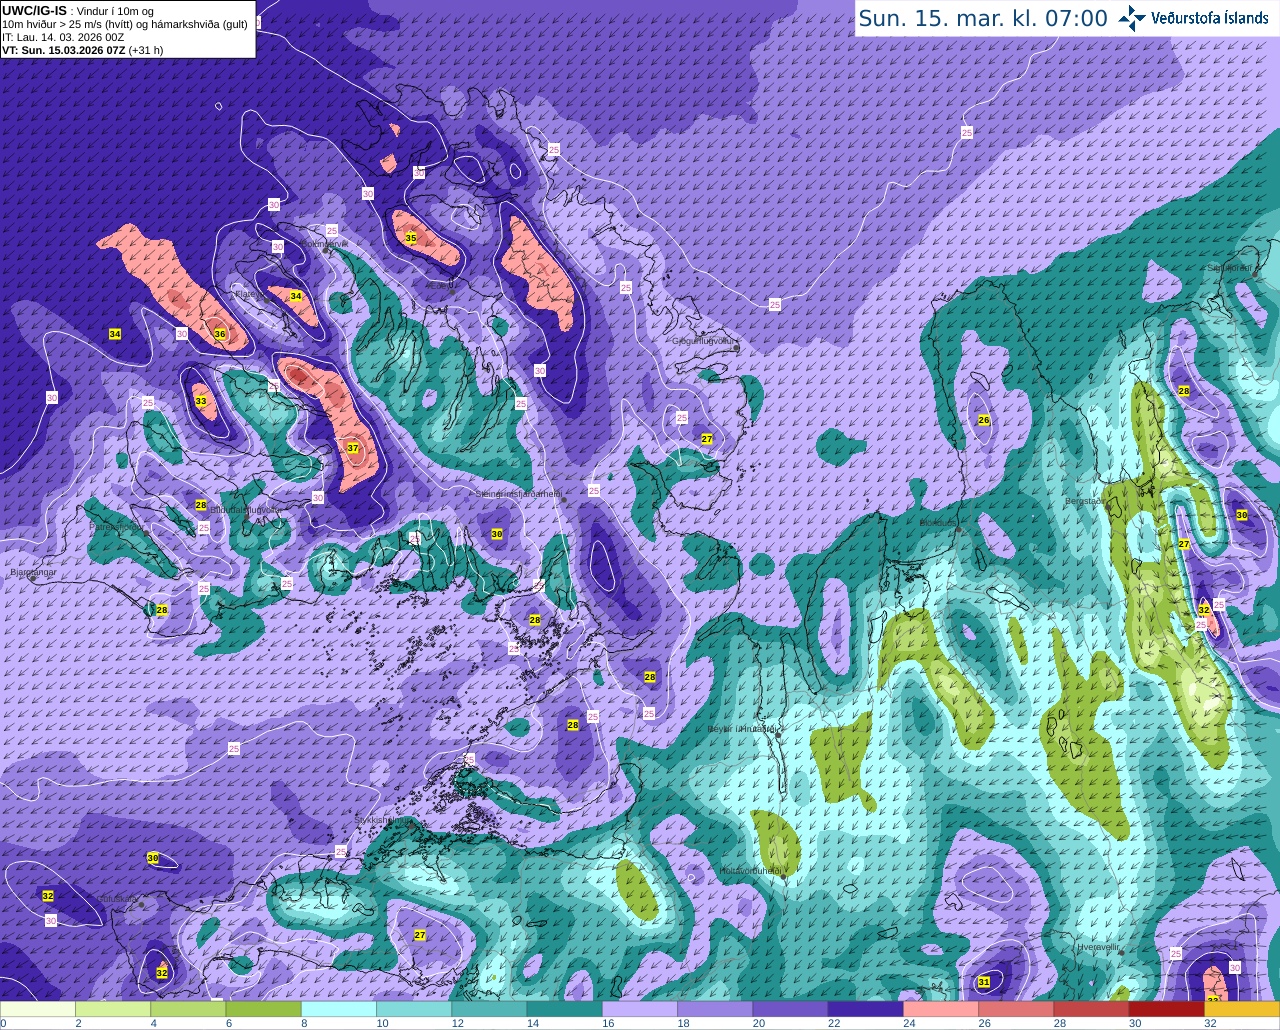1280x1030 pixels.
Task: Click the Gjögurflugvöllur station label
Action: pos(705,340)
